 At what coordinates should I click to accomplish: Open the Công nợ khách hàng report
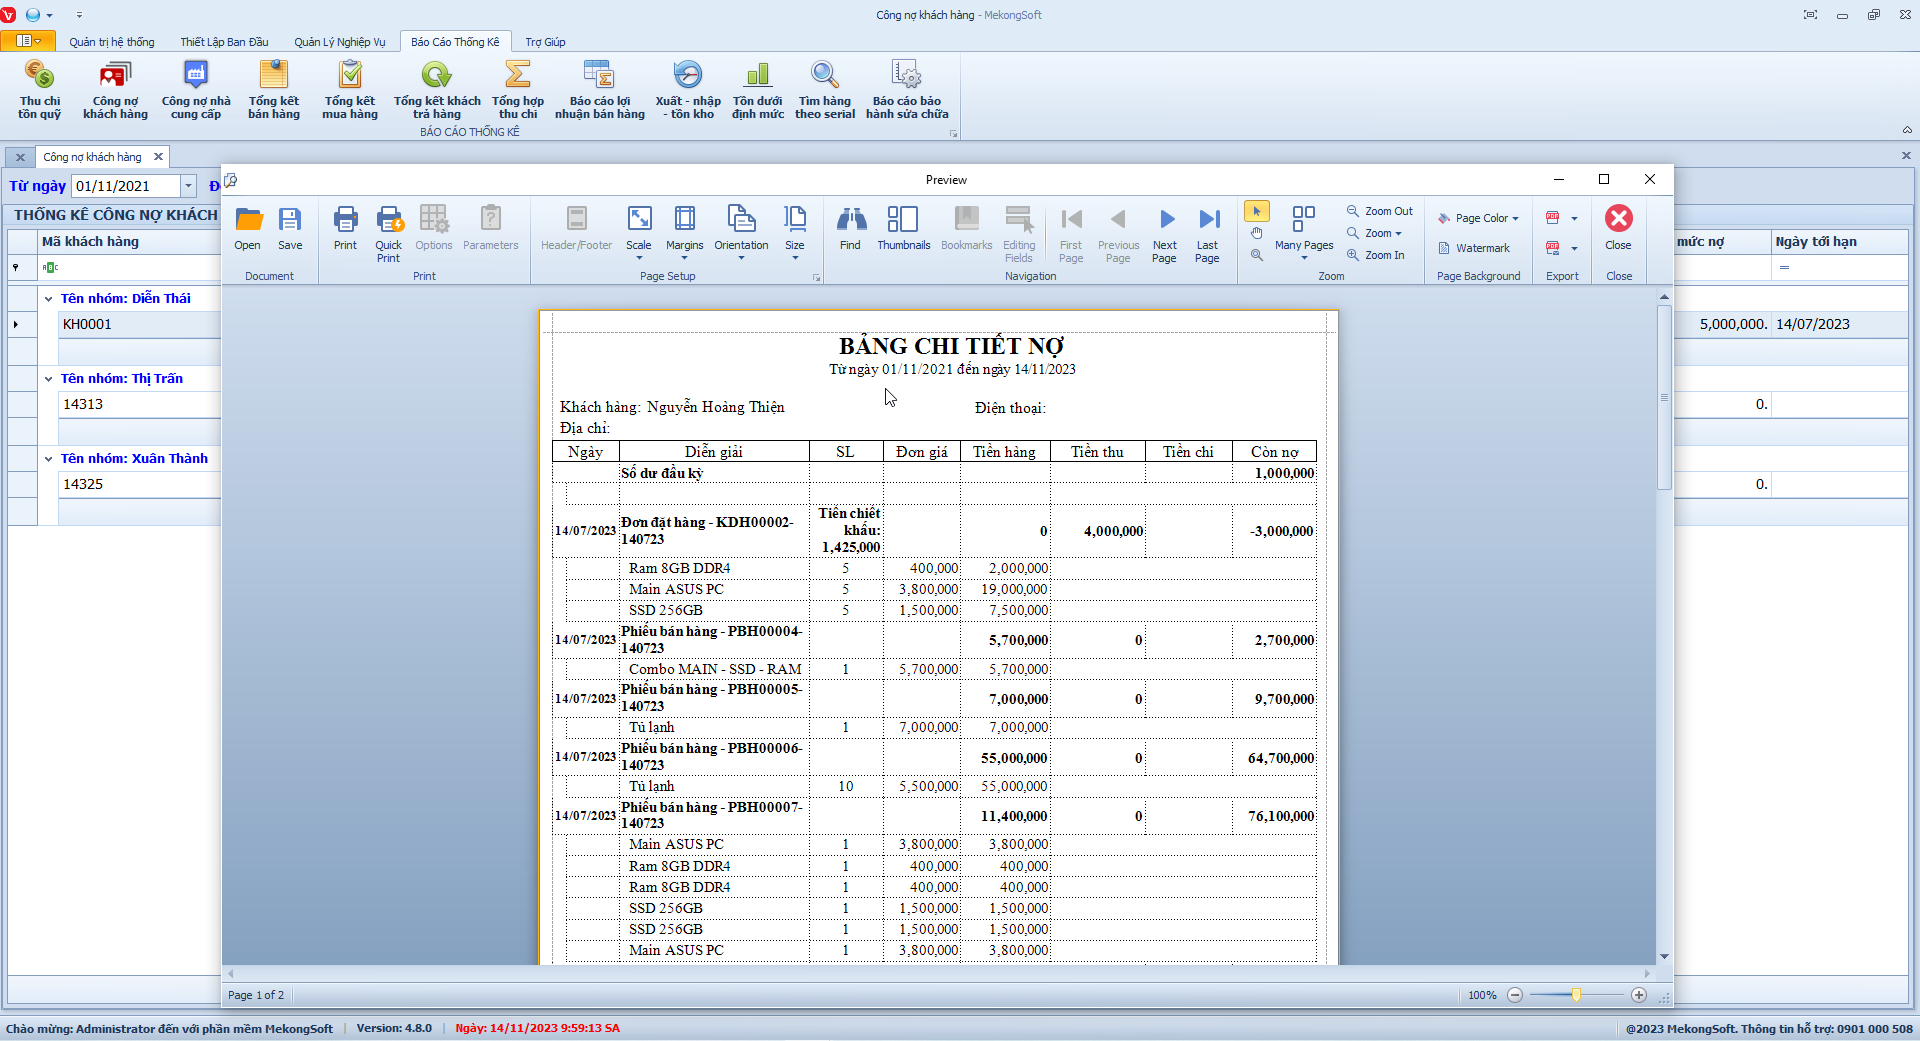pyautogui.click(x=115, y=88)
